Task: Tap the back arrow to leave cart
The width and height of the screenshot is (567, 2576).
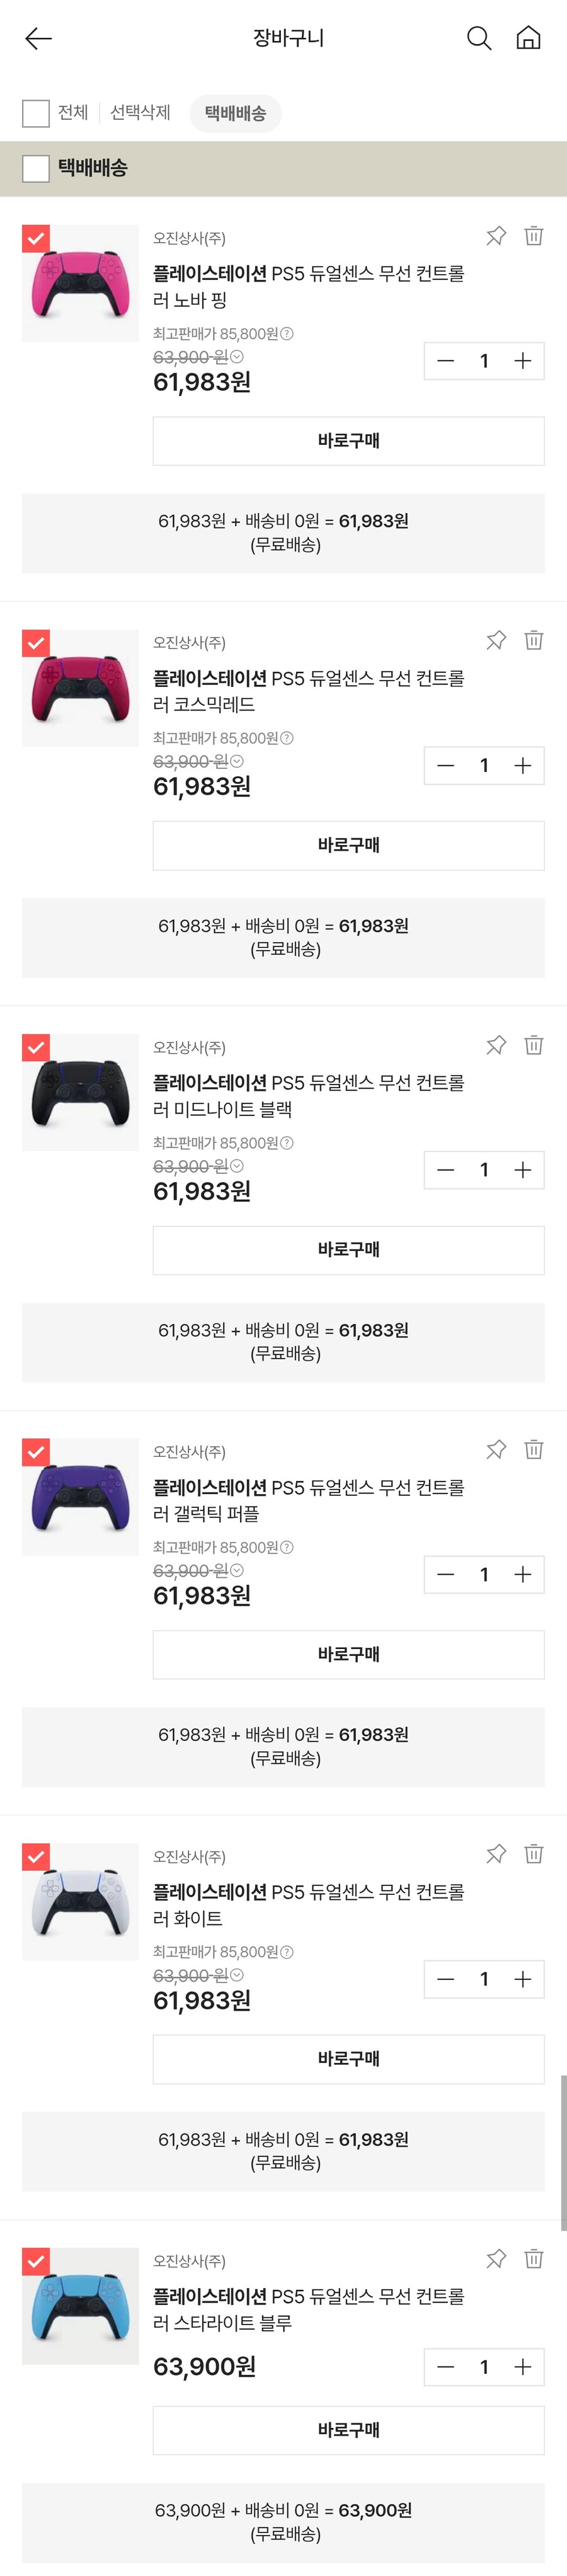Action: pos(37,38)
